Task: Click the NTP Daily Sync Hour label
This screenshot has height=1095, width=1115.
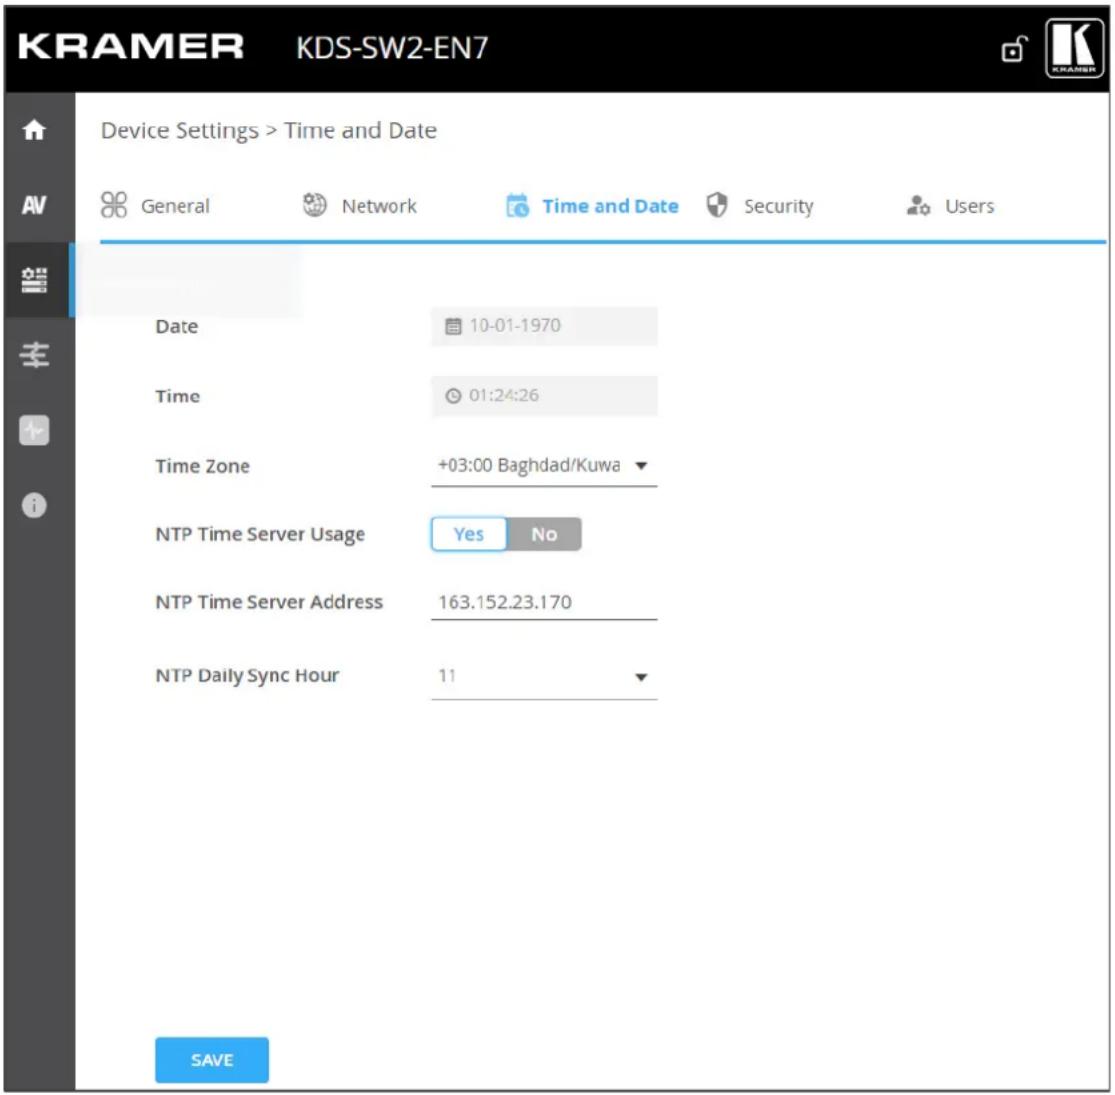Action: [x=247, y=675]
